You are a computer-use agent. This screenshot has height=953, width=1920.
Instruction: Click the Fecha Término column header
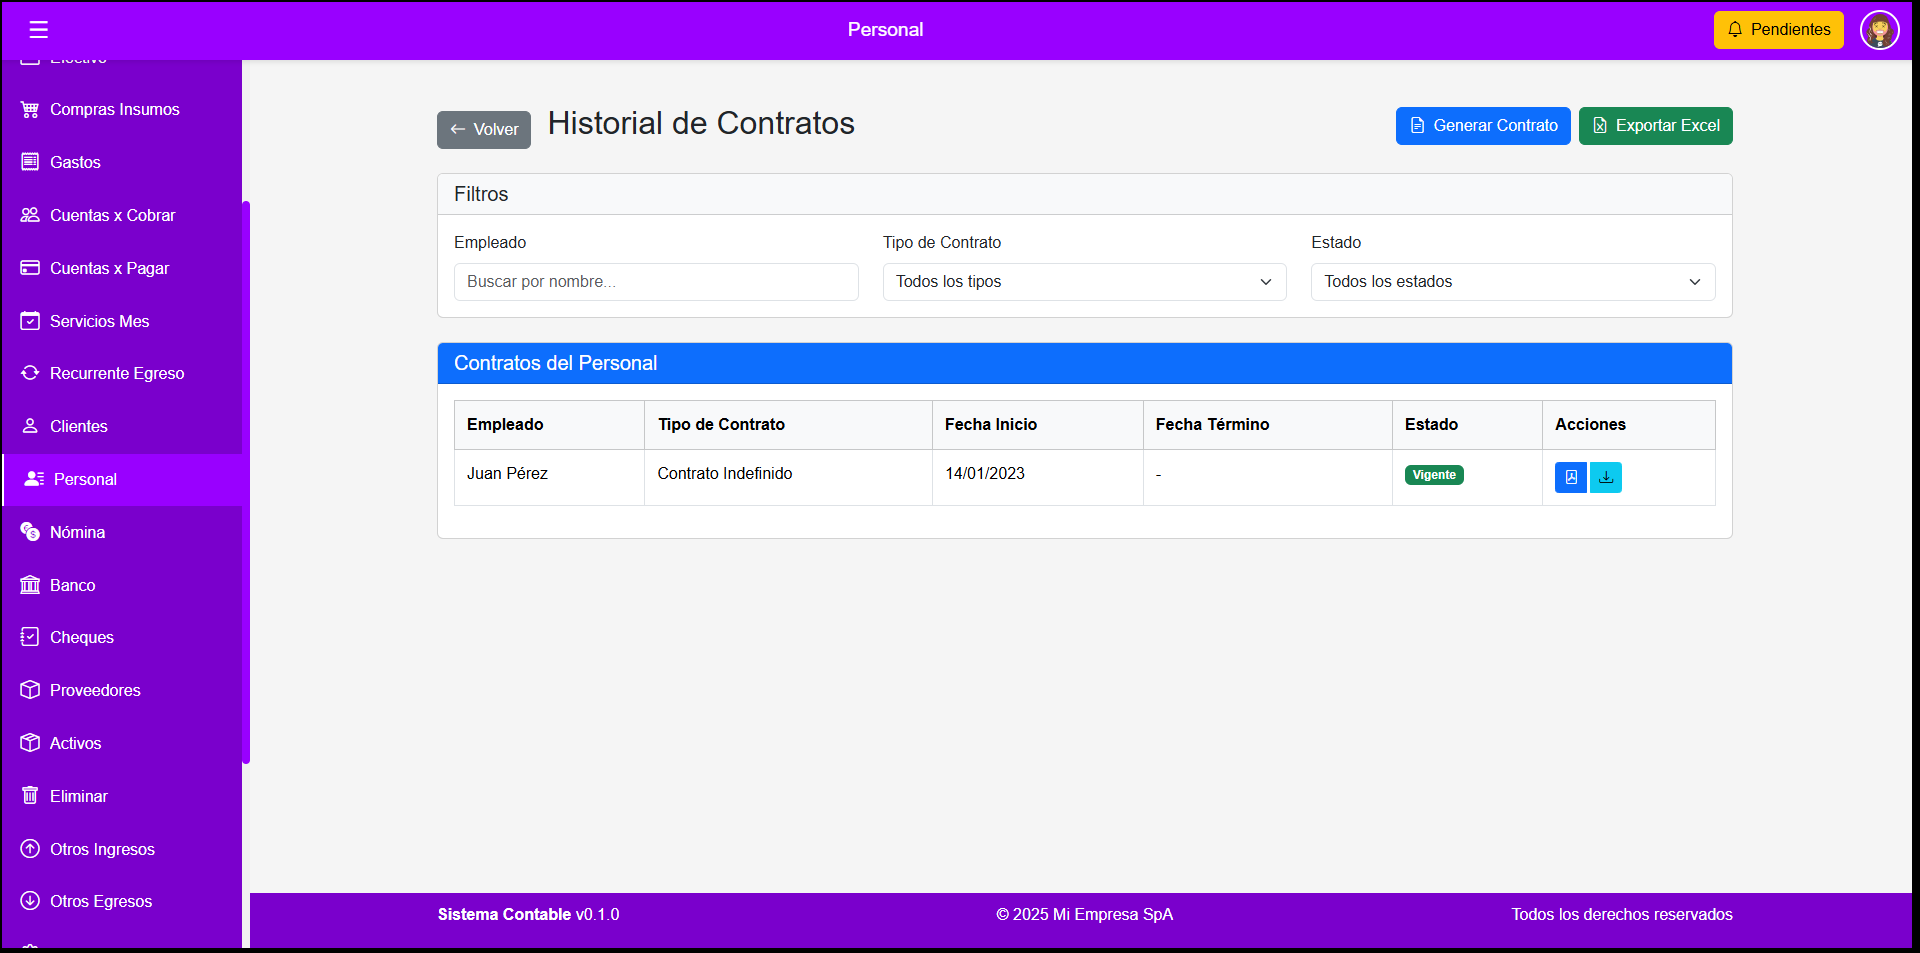1268,425
